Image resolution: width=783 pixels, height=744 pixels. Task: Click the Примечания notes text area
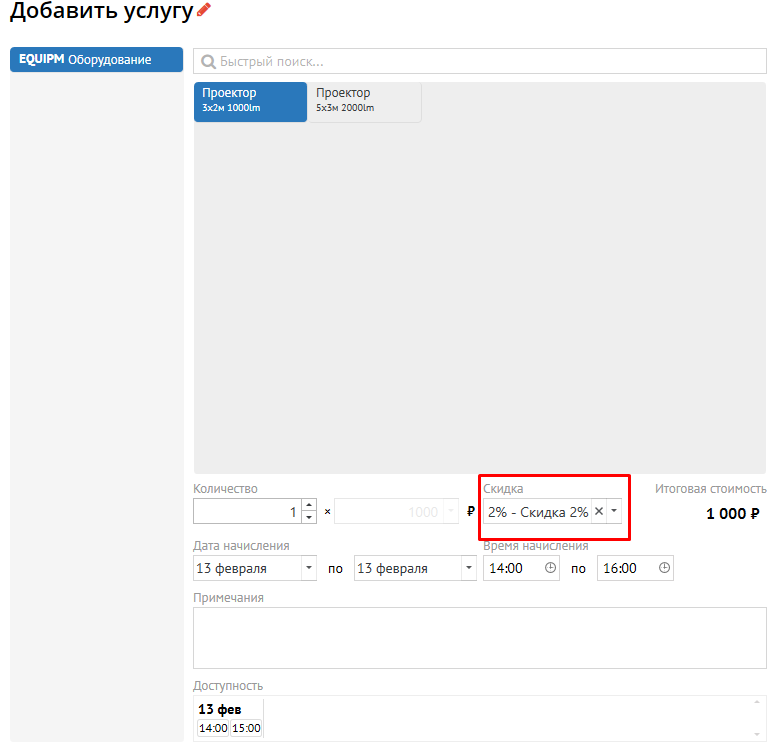pos(480,638)
